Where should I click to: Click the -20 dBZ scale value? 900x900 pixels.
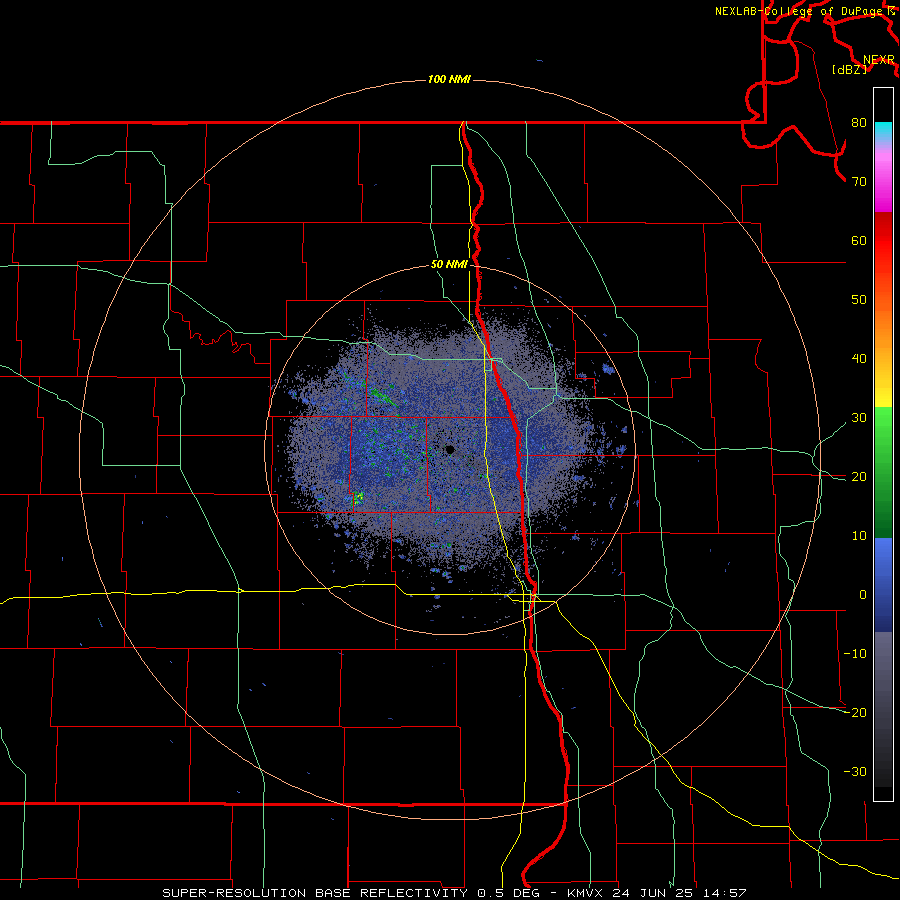[x=855, y=713]
